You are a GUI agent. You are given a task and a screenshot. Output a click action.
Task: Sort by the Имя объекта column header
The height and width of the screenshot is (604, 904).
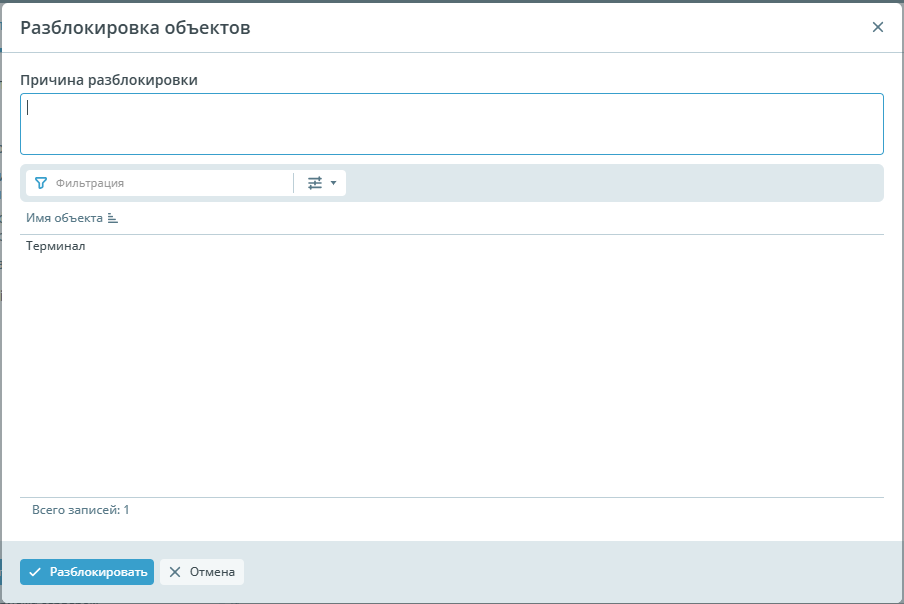point(65,218)
